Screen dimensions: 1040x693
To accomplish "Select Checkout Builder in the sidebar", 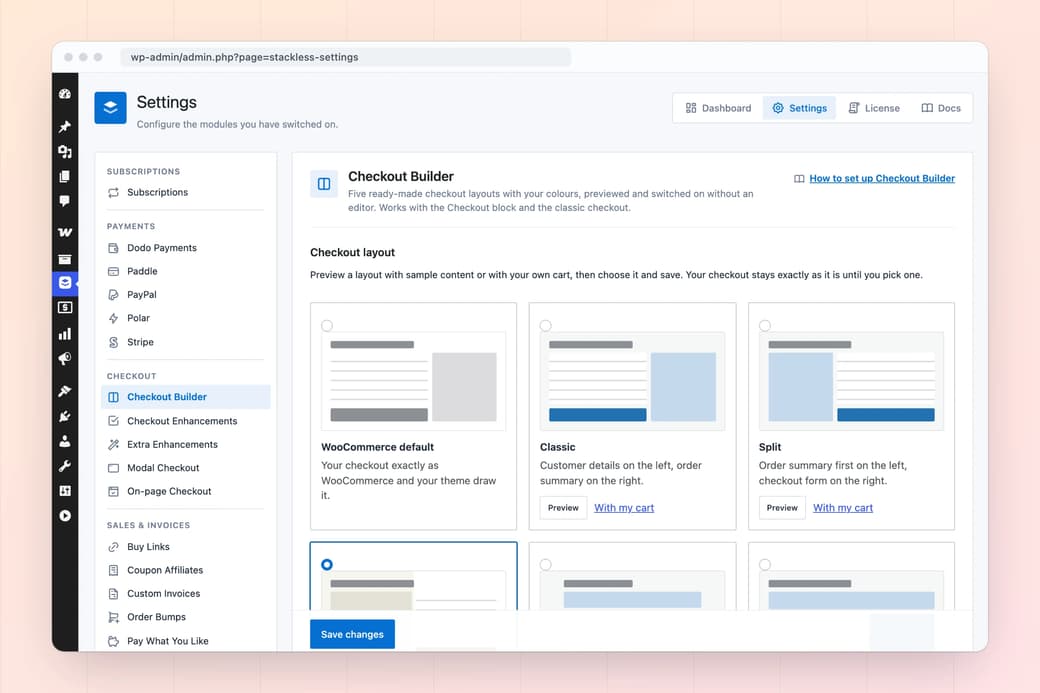I will coord(185,397).
